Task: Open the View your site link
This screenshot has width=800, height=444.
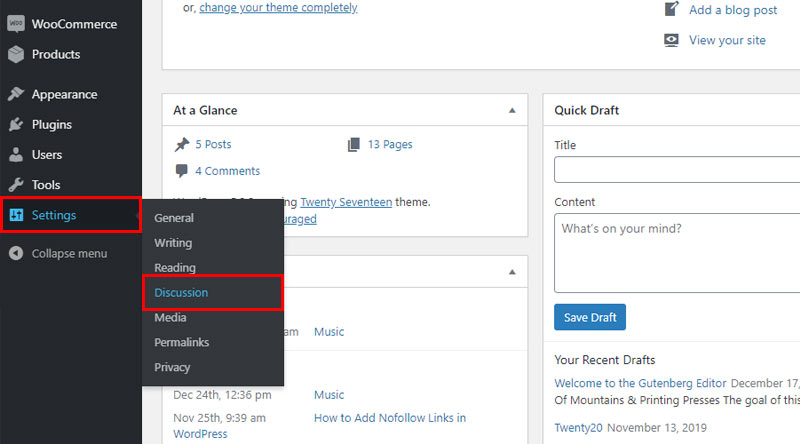Action: [x=727, y=40]
